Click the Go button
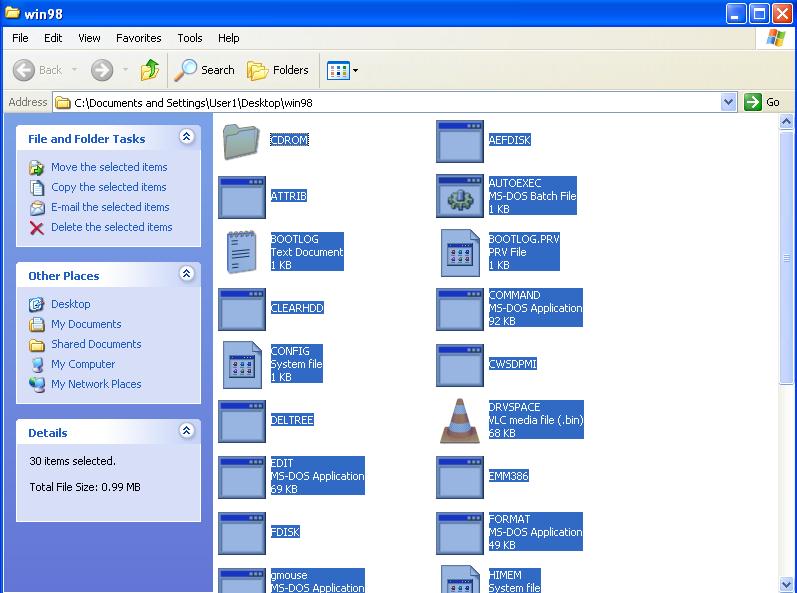The image size is (797, 593). [x=762, y=102]
